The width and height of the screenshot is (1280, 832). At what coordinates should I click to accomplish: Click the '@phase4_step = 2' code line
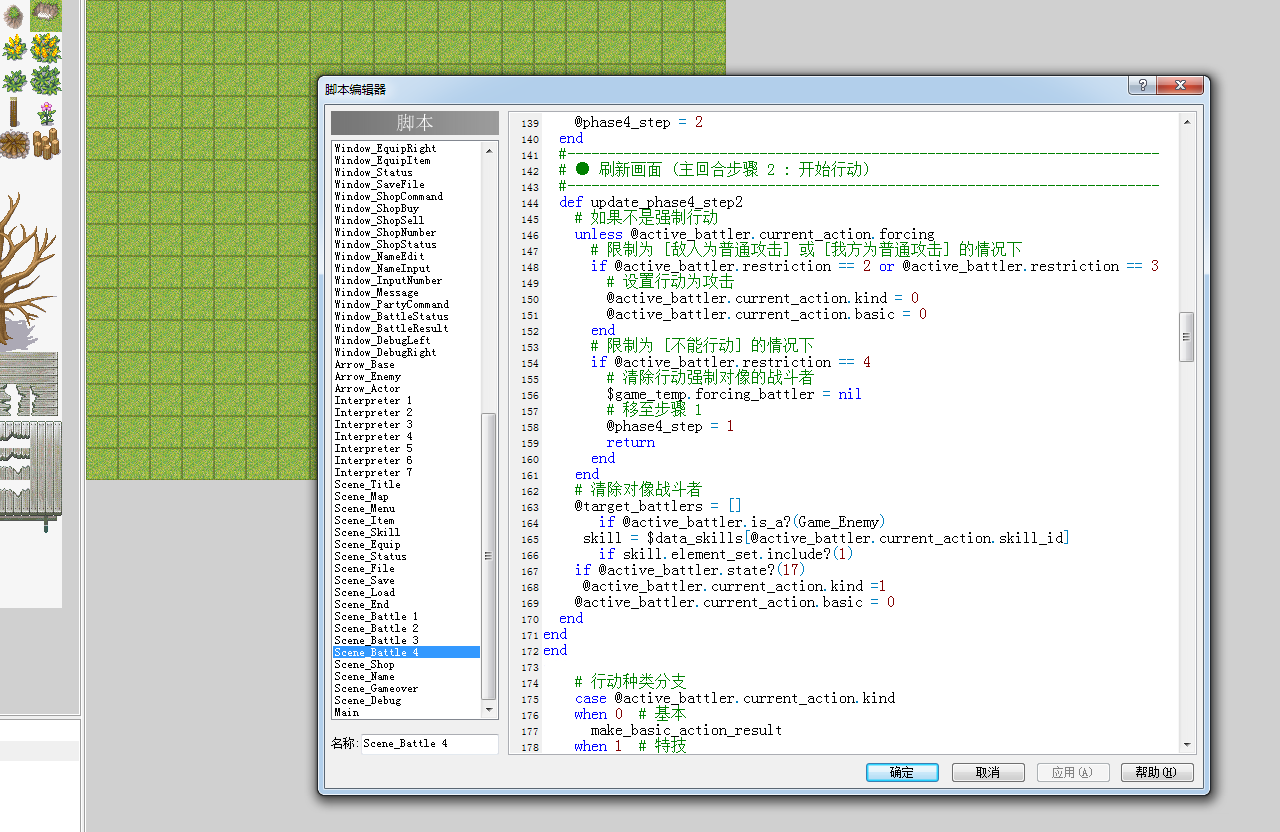tap(639, 122)
